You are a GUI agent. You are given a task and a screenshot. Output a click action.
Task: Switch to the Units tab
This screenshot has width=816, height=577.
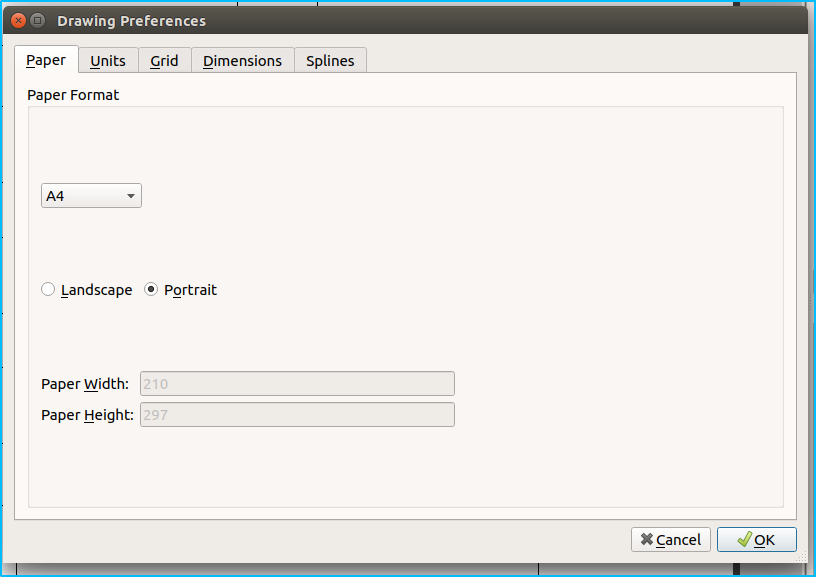click(x=108, y=61)
